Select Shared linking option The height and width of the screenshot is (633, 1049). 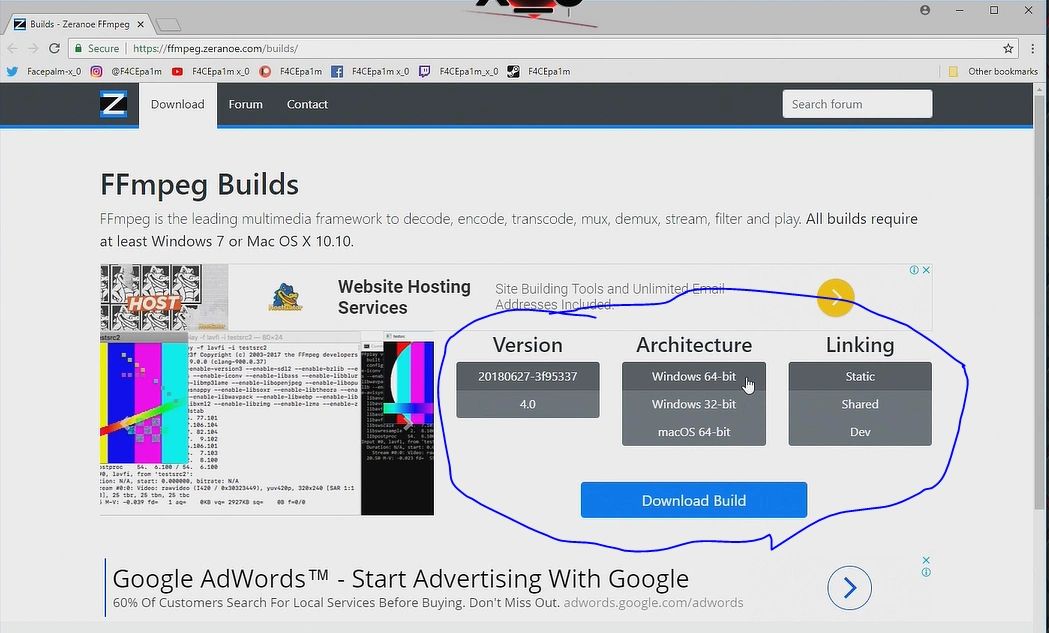(x=860, y=404)
